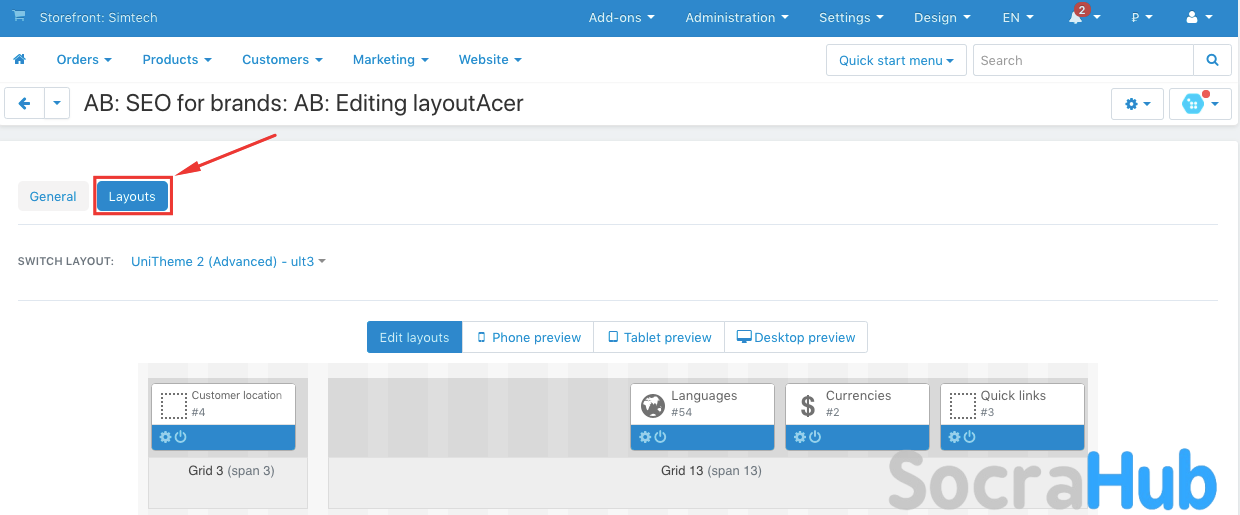This screenshot has height=515, width=1240.
Task: Click into the Search input field
Action: [x=1082, y=60]
